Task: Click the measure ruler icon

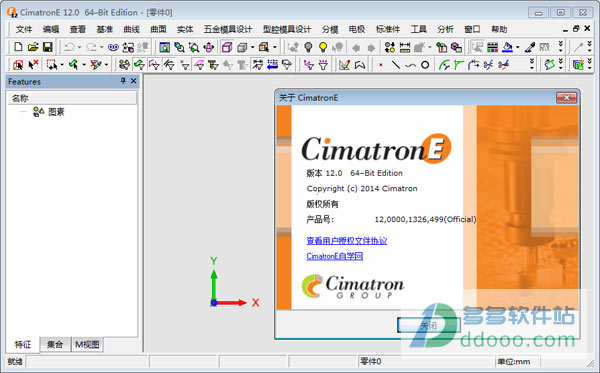Action: [x=404, y=47]
